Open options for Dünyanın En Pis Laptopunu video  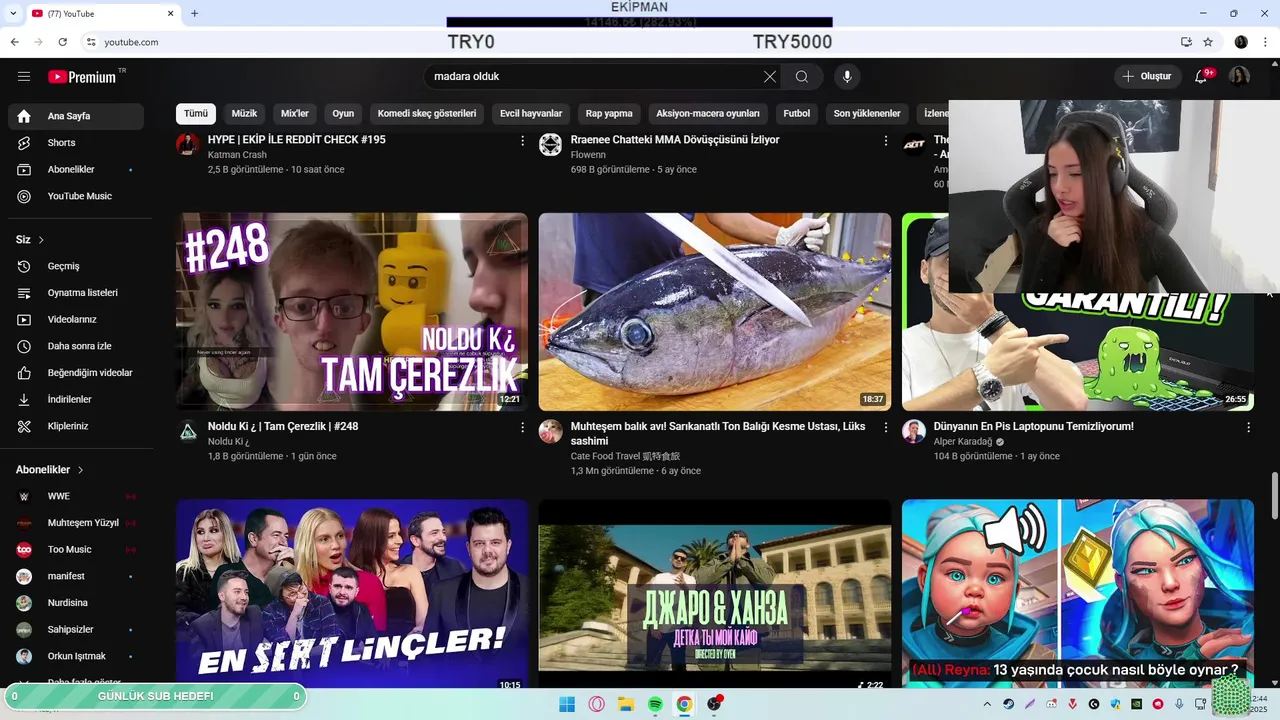pyautogui.click(x=1248, y=427)
